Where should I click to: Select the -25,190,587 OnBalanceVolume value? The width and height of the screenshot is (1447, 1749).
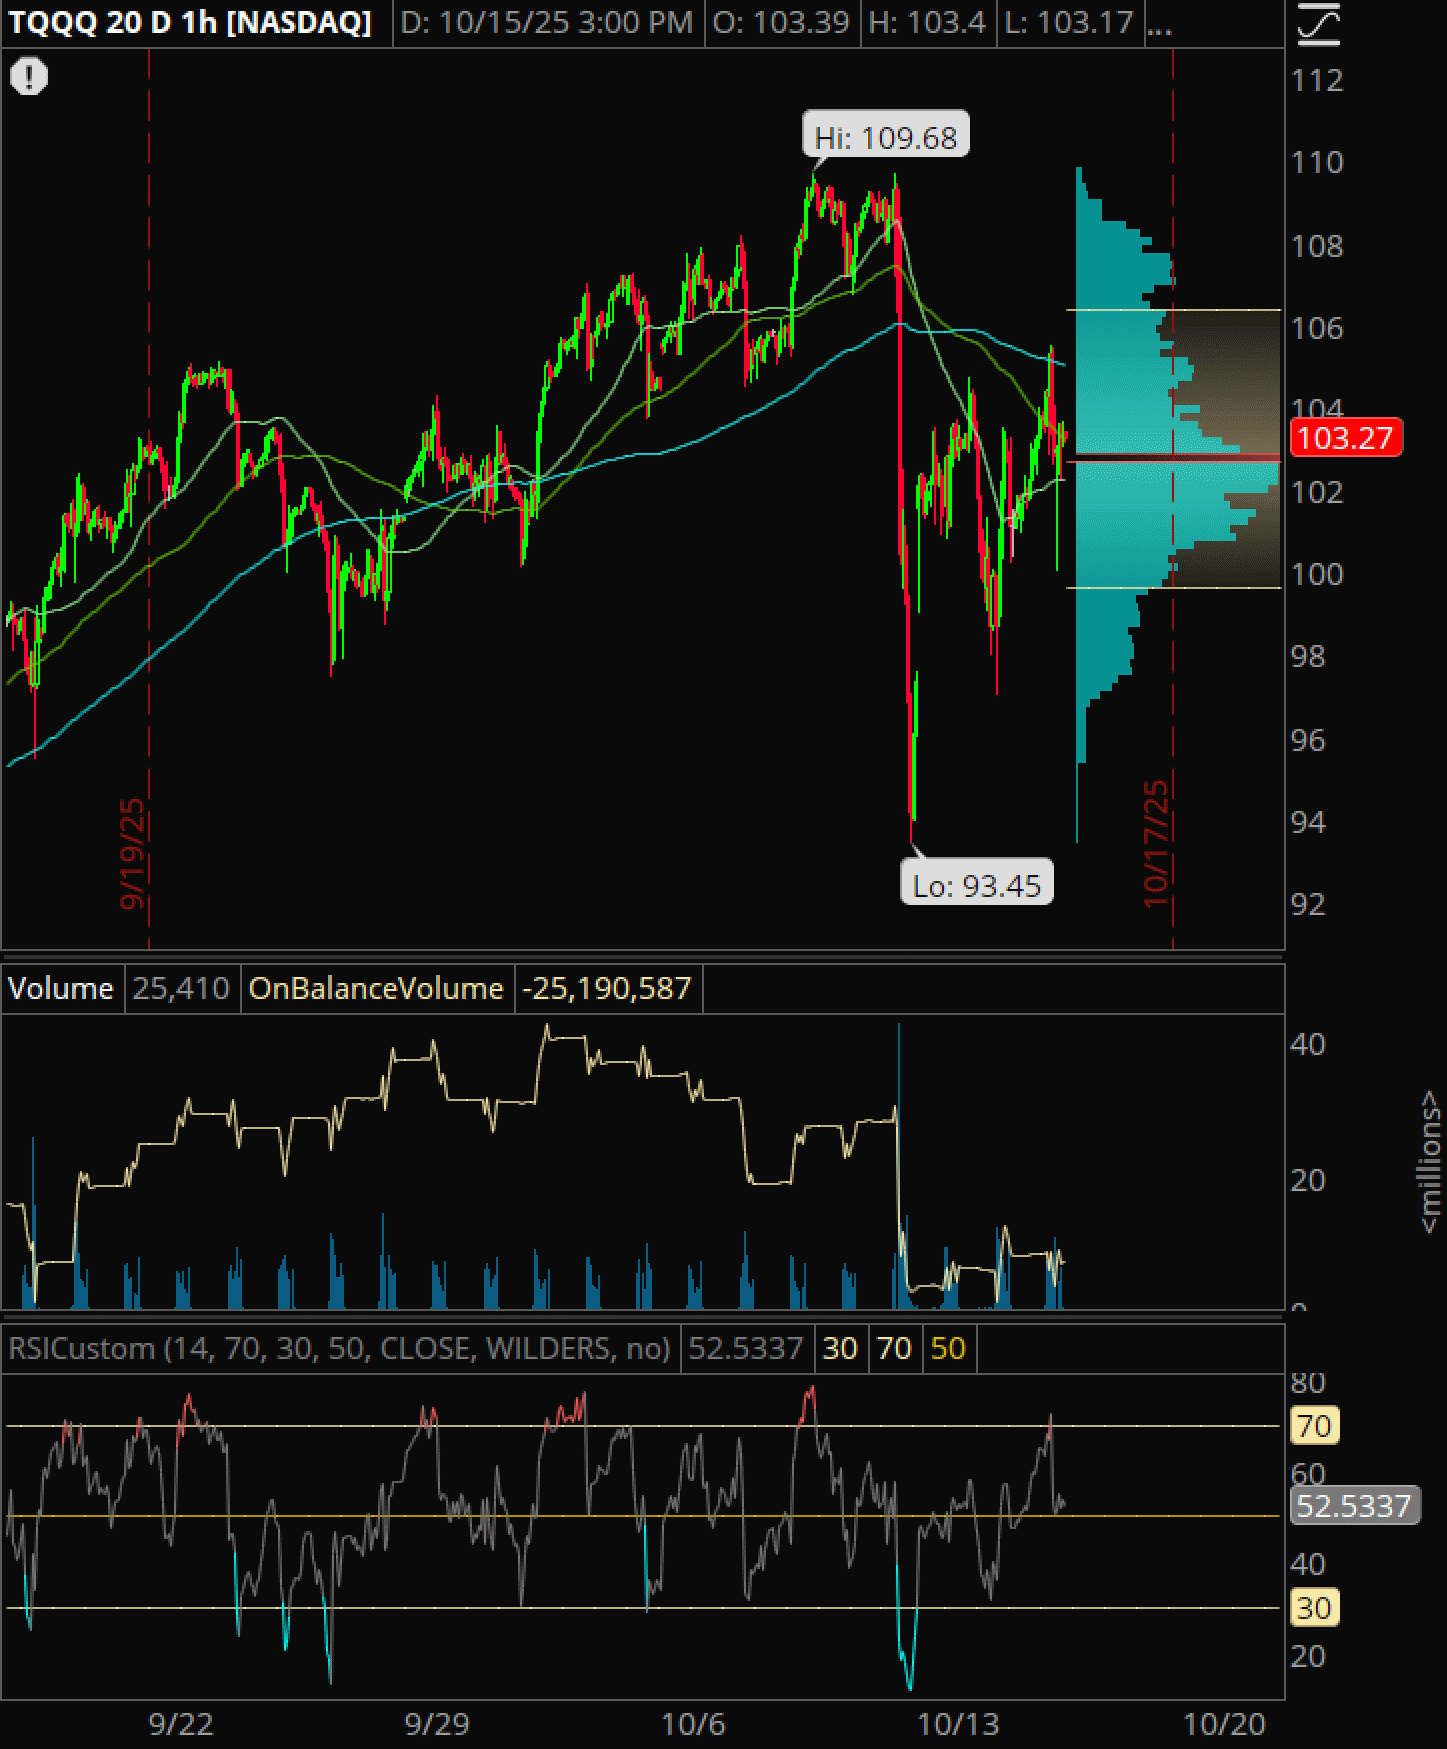coord(607,988)
